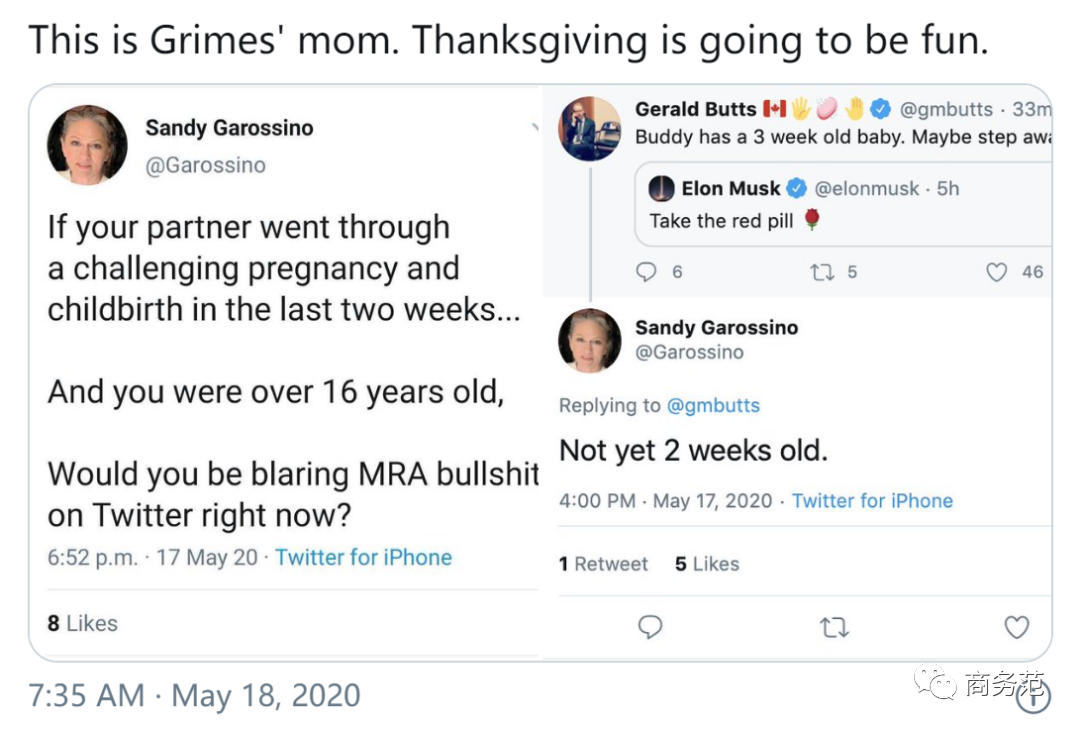The image size is (1080, 732).
Task: Click the info icon beside the tweet date
Action: click(x=1033, y=697)
